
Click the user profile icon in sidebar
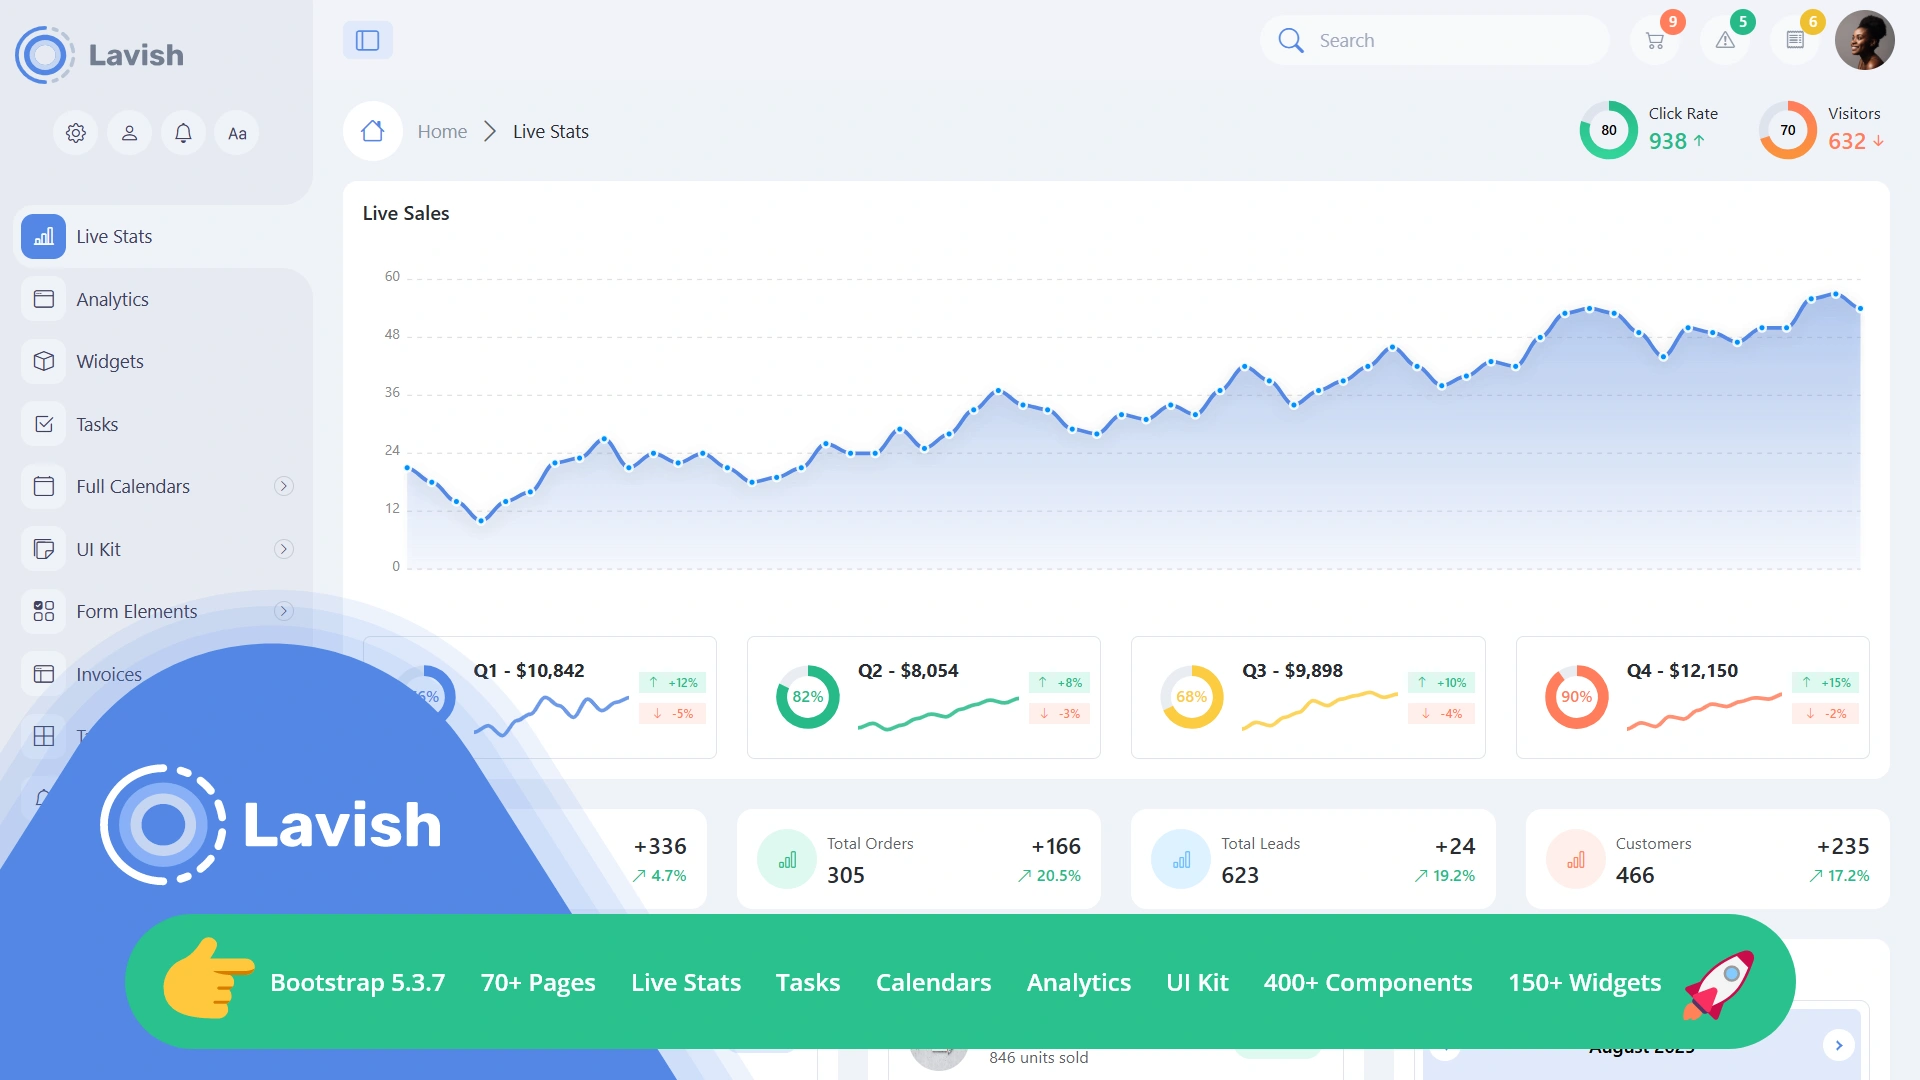click(129, 132)
